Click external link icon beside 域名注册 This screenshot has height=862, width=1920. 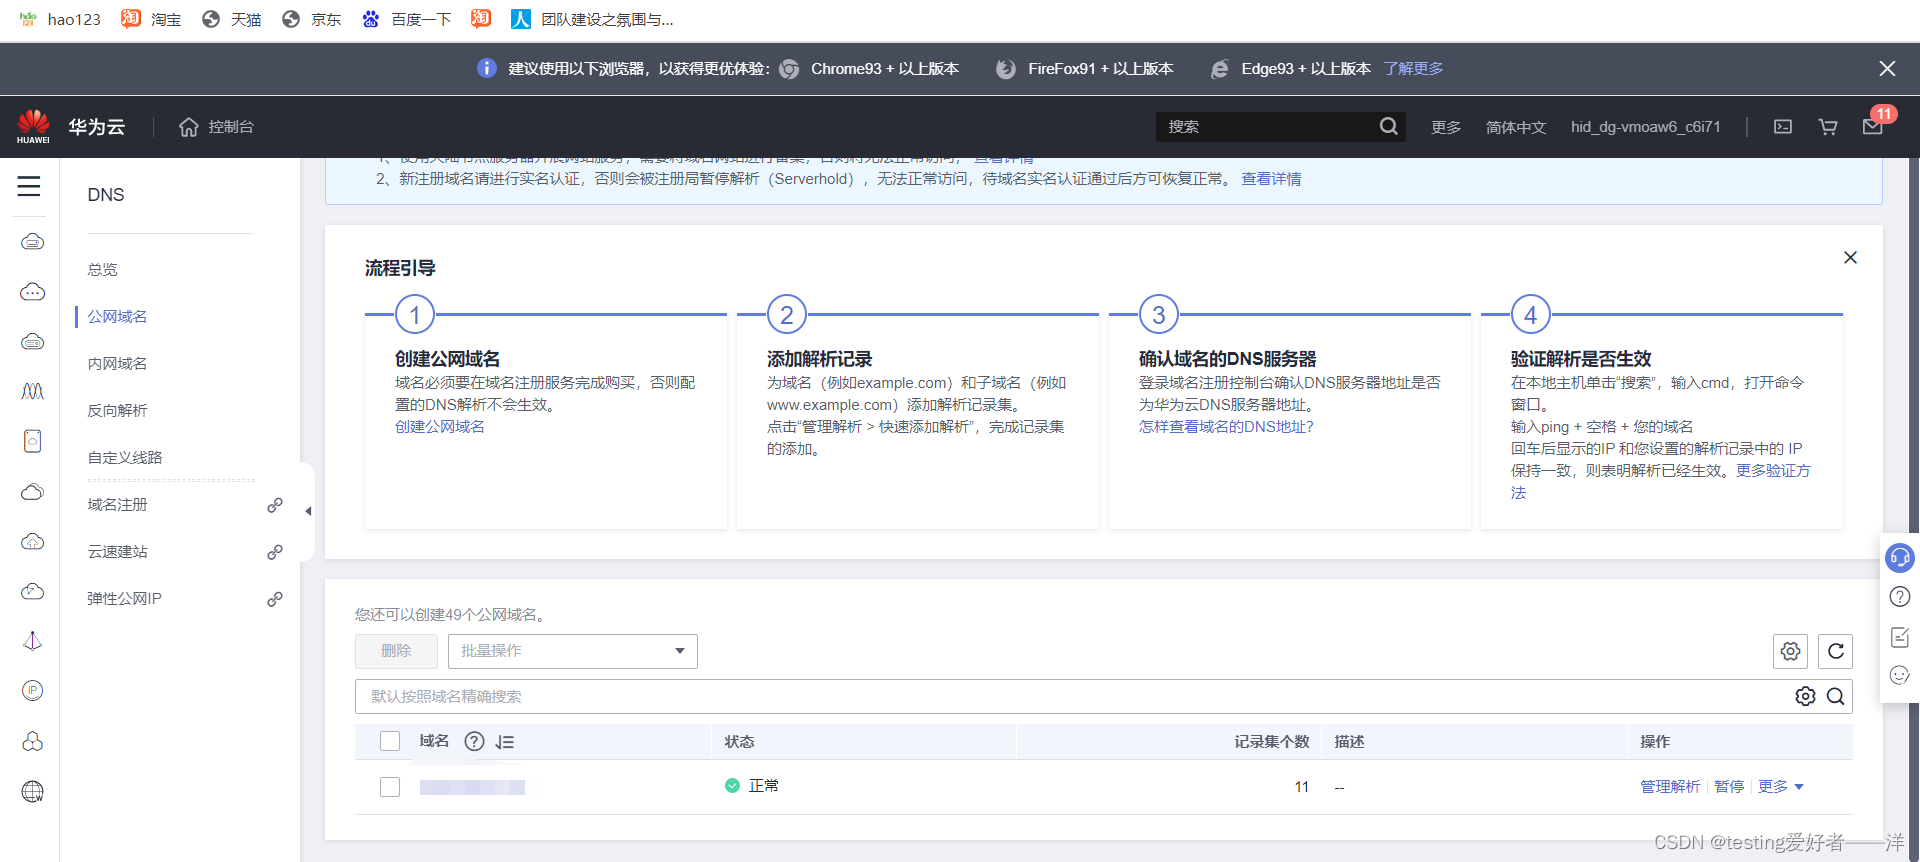coord(275,505)
